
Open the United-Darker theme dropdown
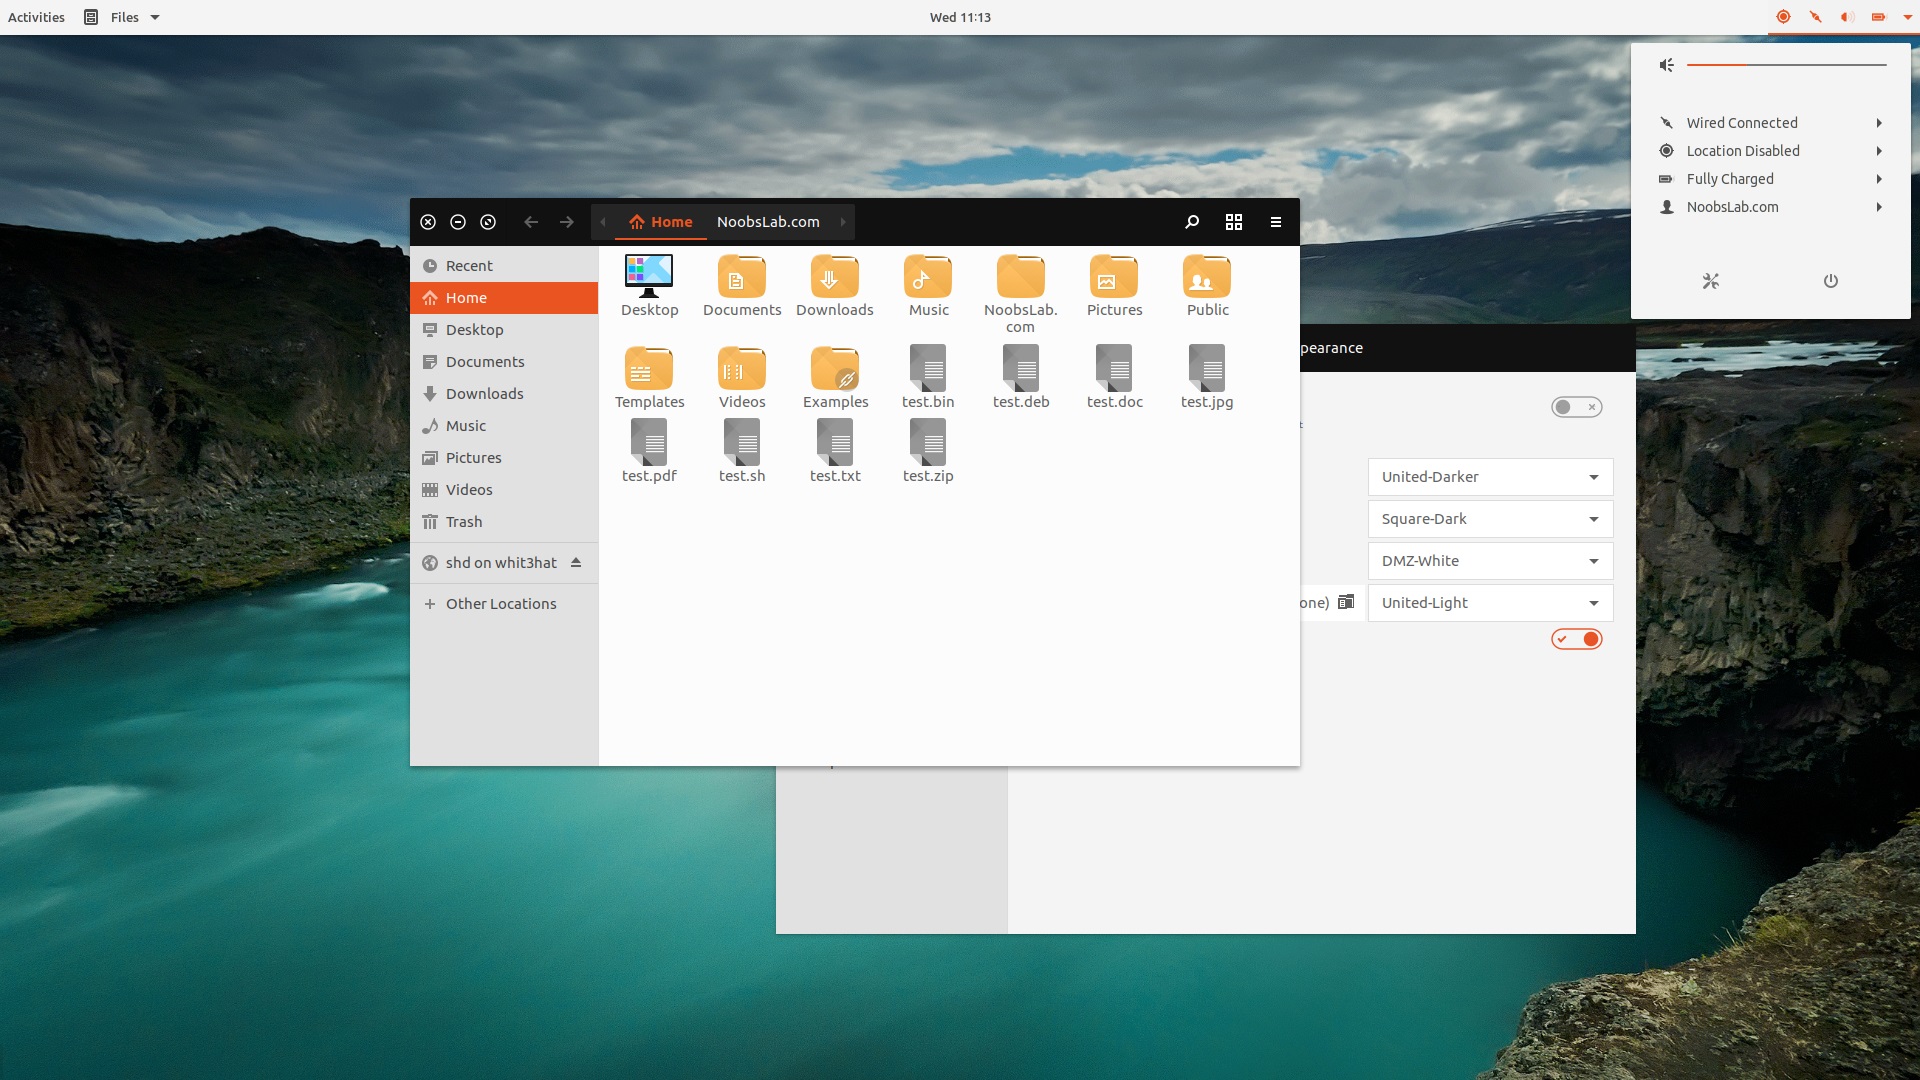[1488, 477]
